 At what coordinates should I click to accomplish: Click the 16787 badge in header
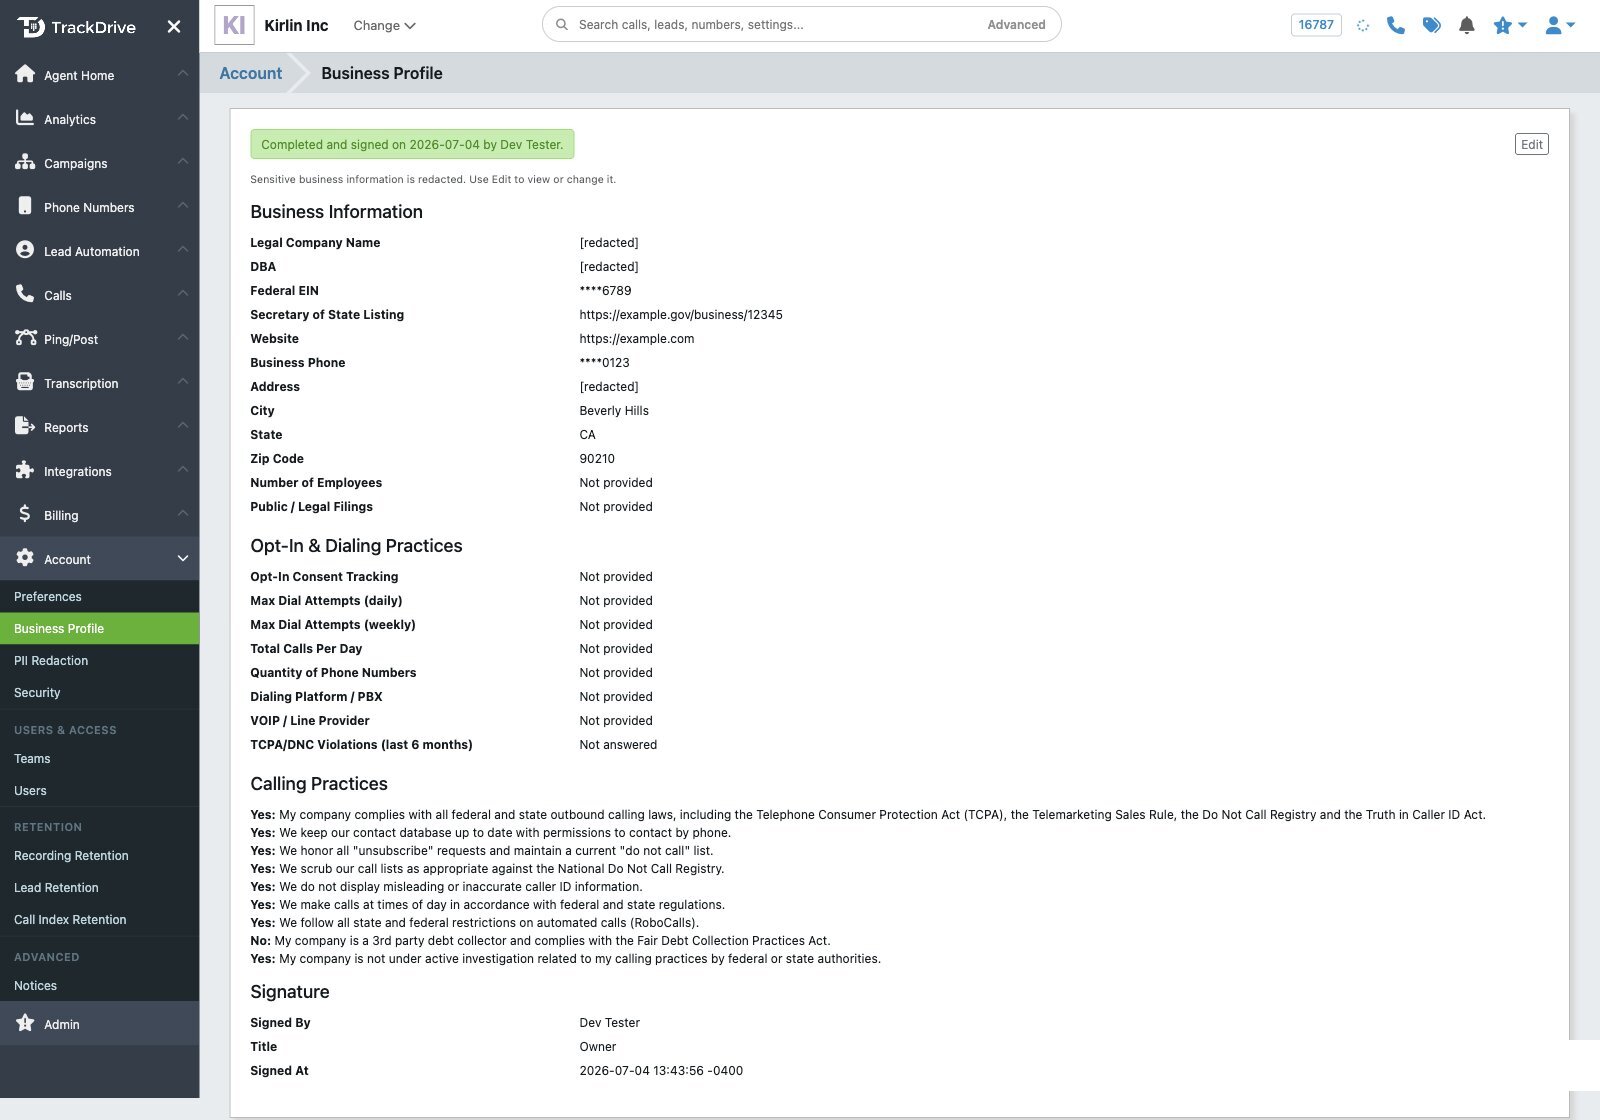1316,25
